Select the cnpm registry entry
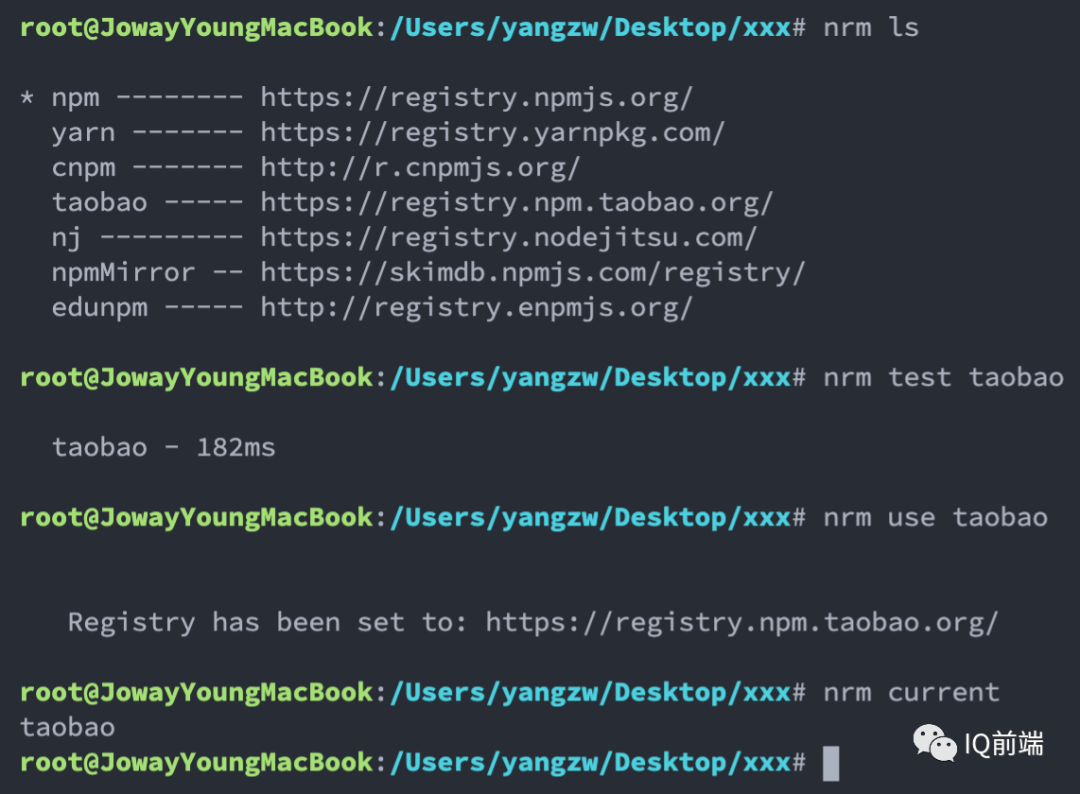 [83, 166]
